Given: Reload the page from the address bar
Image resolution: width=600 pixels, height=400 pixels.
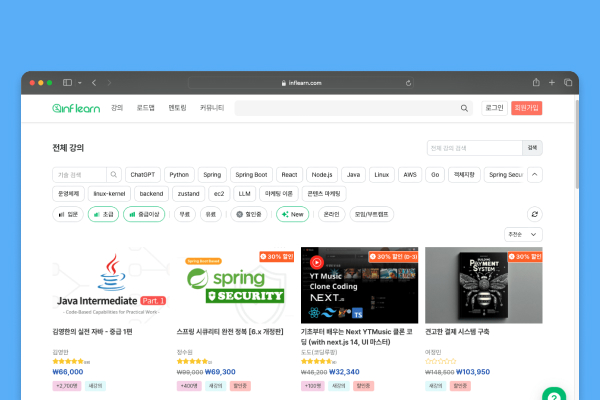Looking at the screenshot, I should tap(408, 82).
